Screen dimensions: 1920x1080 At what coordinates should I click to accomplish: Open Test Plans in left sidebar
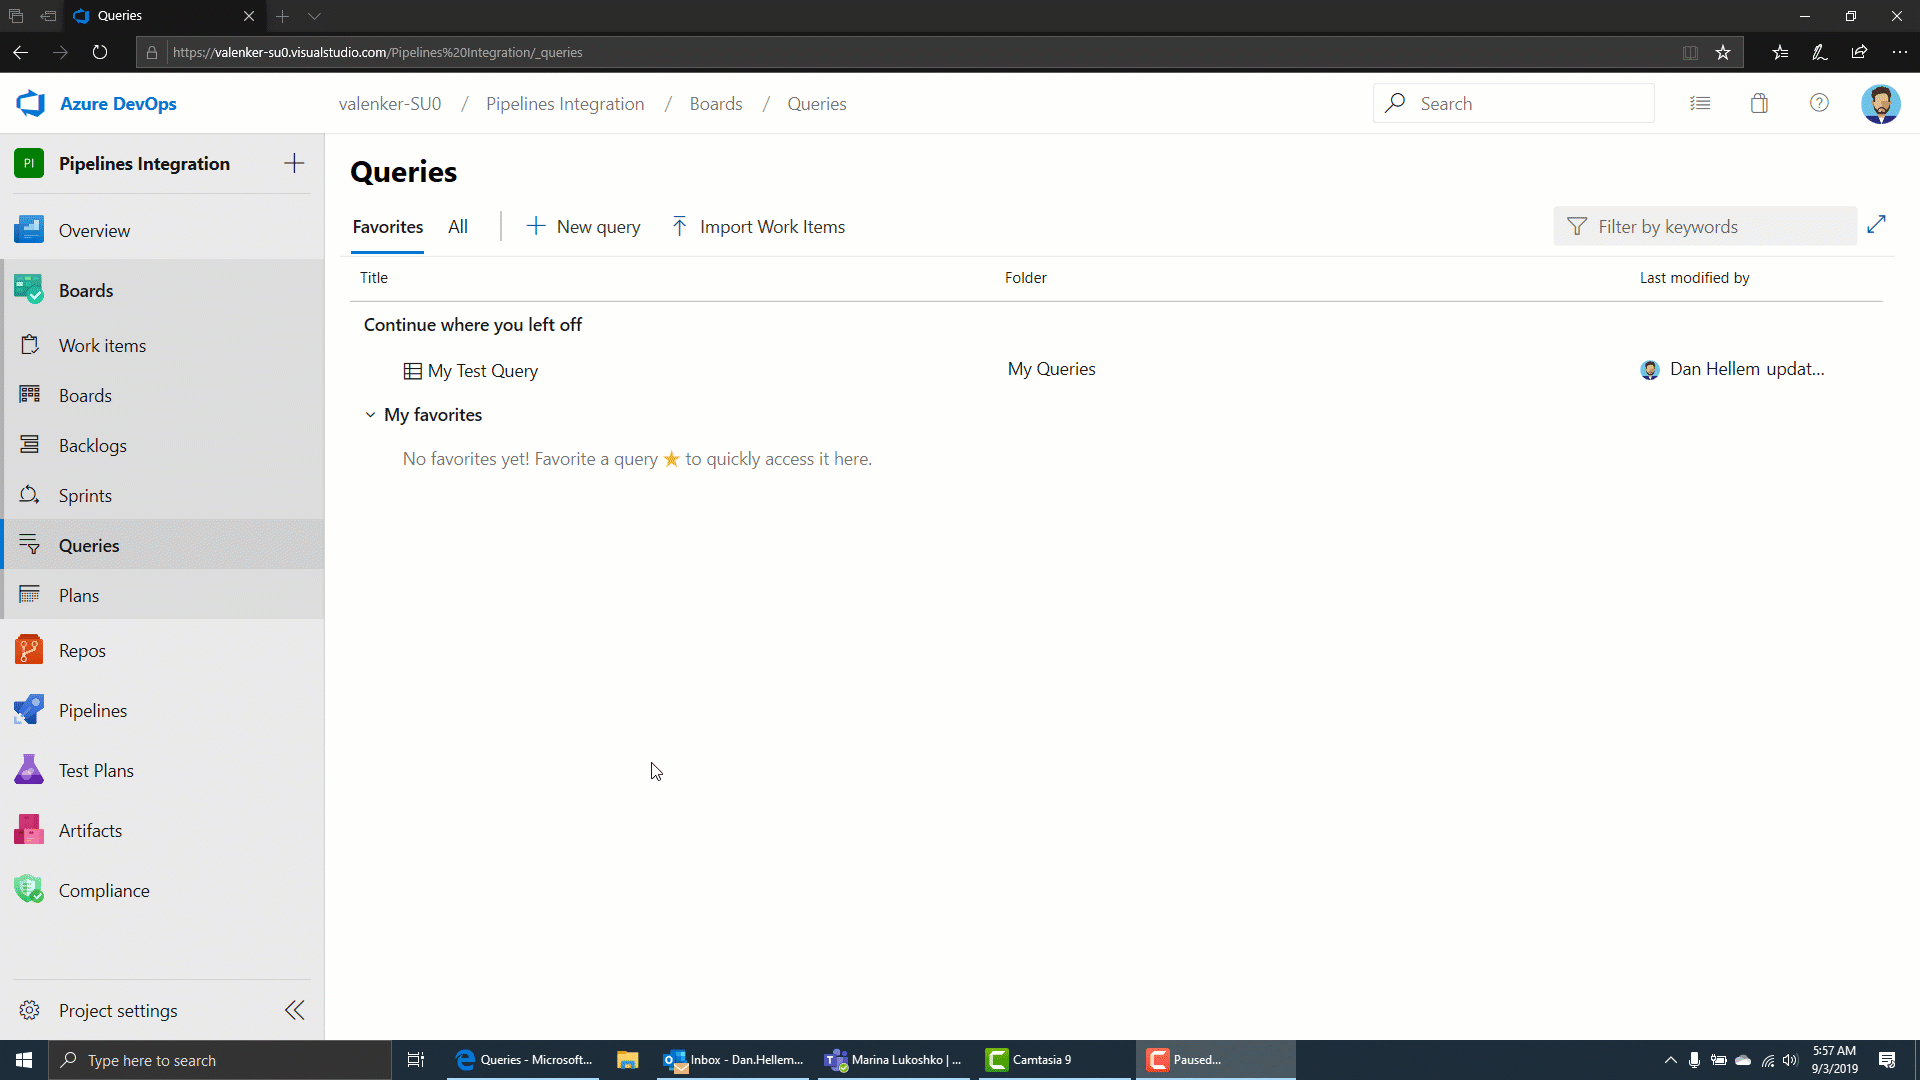pos(95,770)
